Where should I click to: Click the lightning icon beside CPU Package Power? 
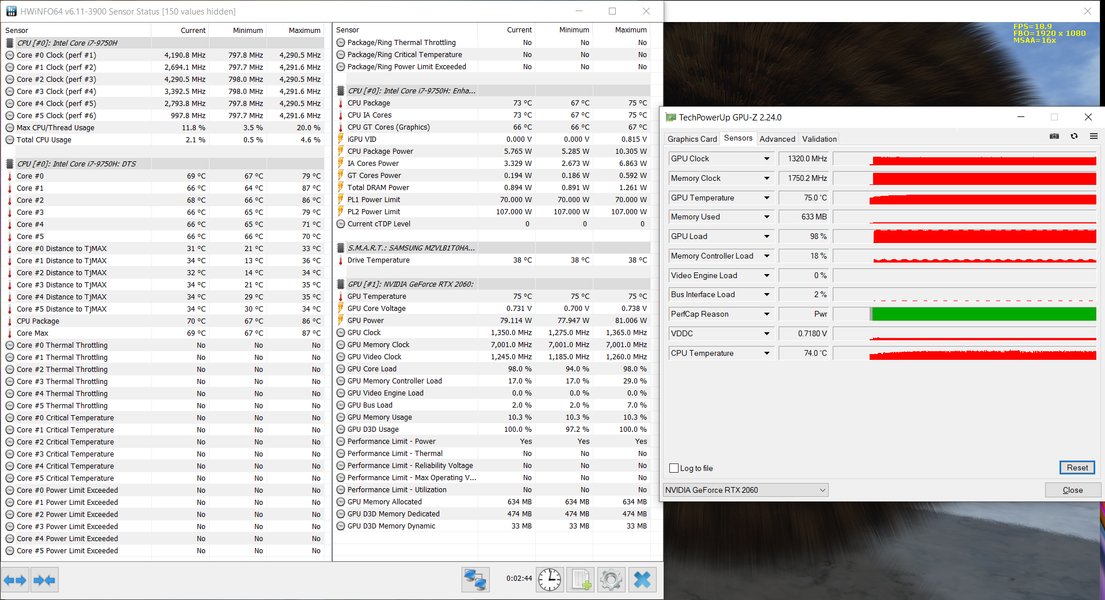341,152
